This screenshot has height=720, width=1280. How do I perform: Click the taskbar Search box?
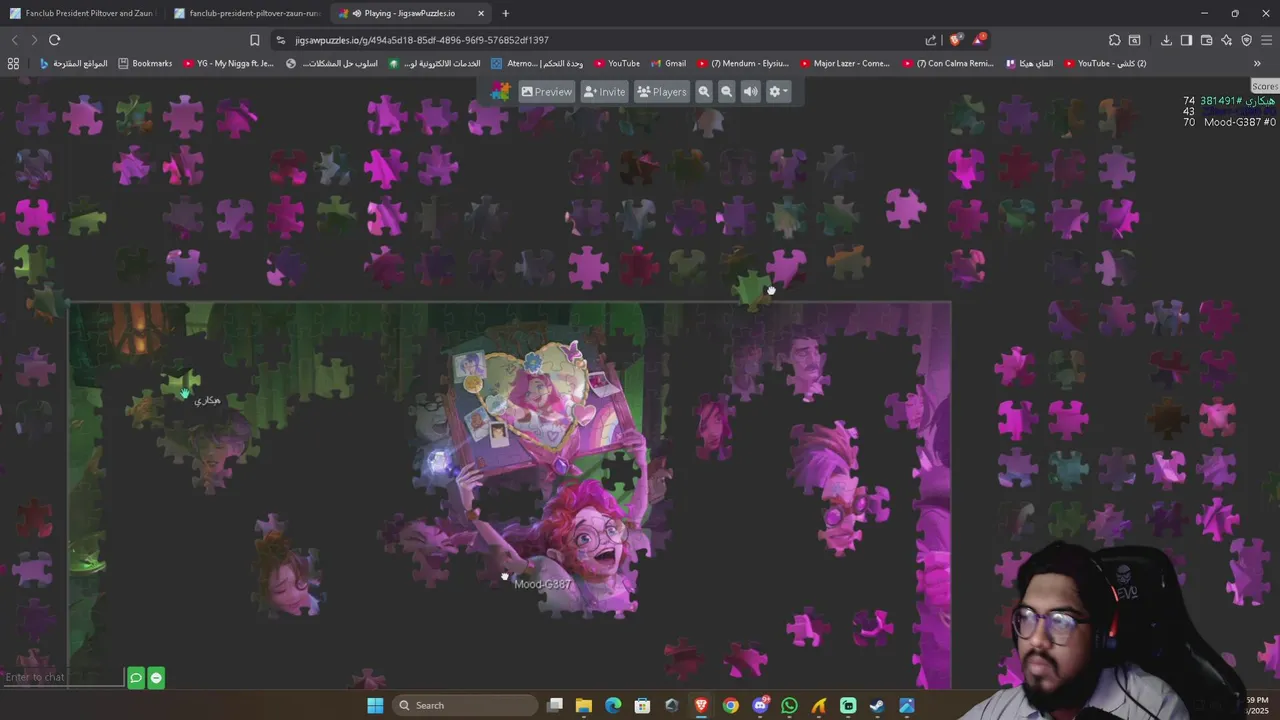[465, 705]
